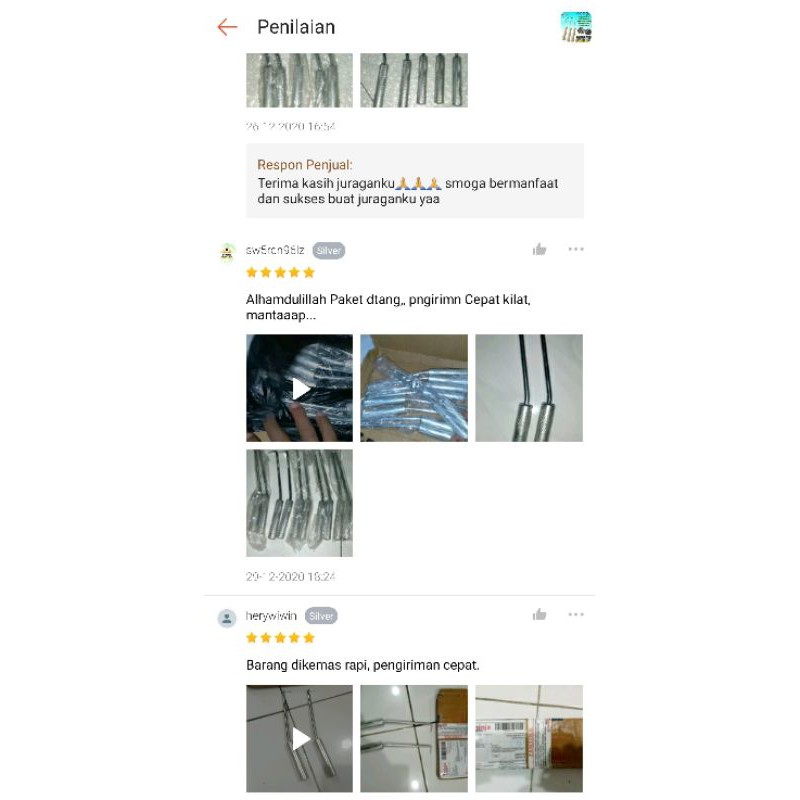Open the review photo of items in a cardboard box
The width and height of the screenshot is (800, 800).
pos(414,388)
